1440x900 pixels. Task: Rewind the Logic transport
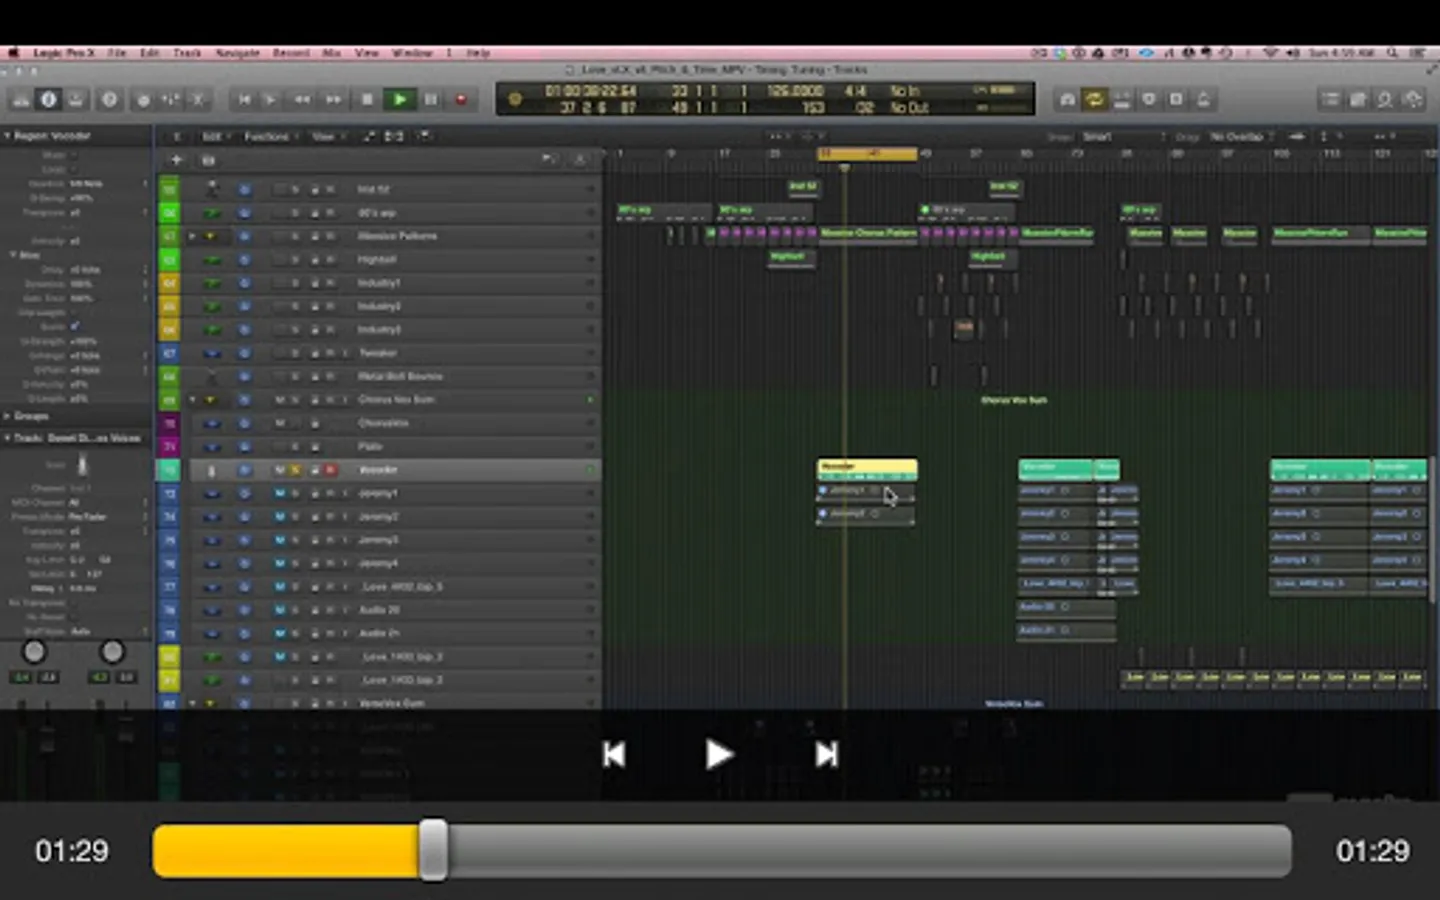(301, 100)
